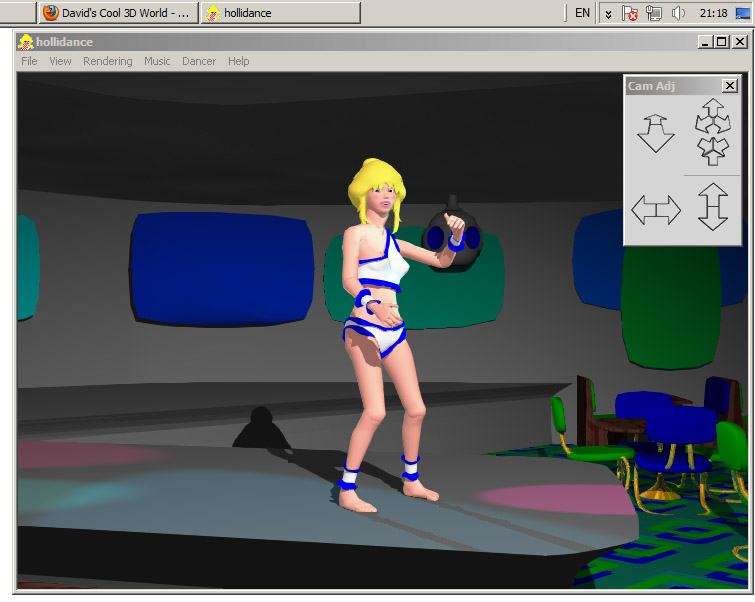Click the Cam Adj panel title bar
Image resolution: width=755 pixels, height=602 pixels.
point(674,86)
